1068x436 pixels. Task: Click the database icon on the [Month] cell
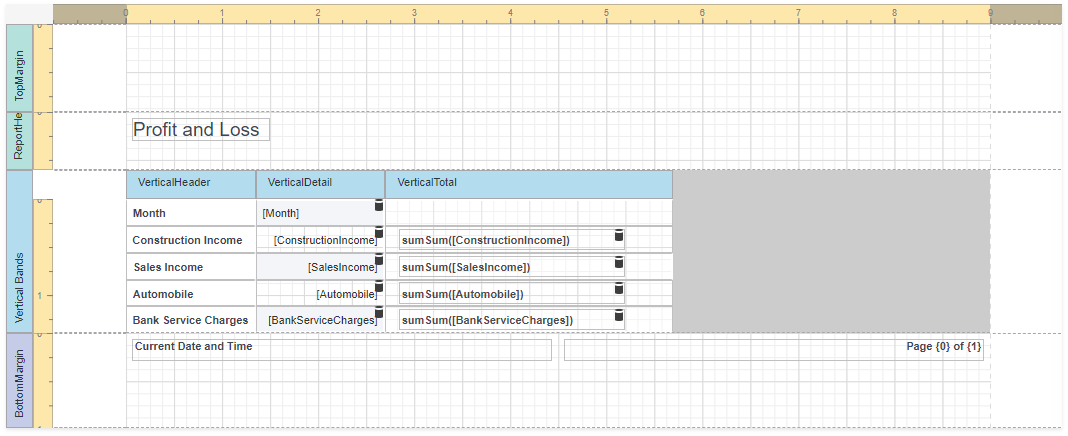(379, 205)
